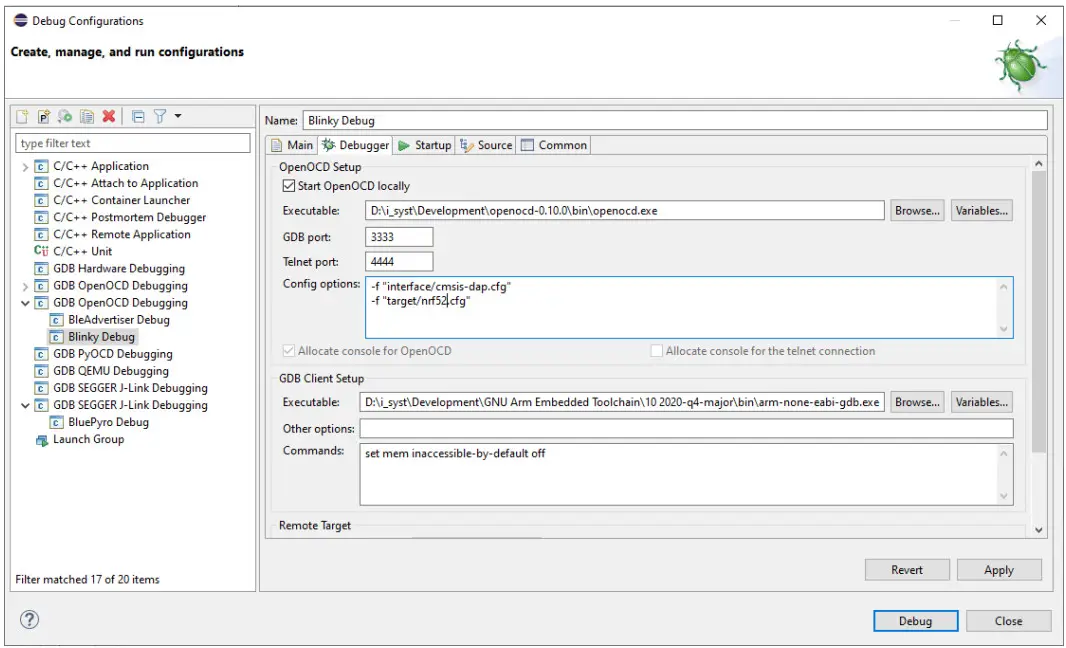The height and width of the screenshot is (648, 1066).
Task: Click OpenOCD Executable path field
Action: pos(624,211)
